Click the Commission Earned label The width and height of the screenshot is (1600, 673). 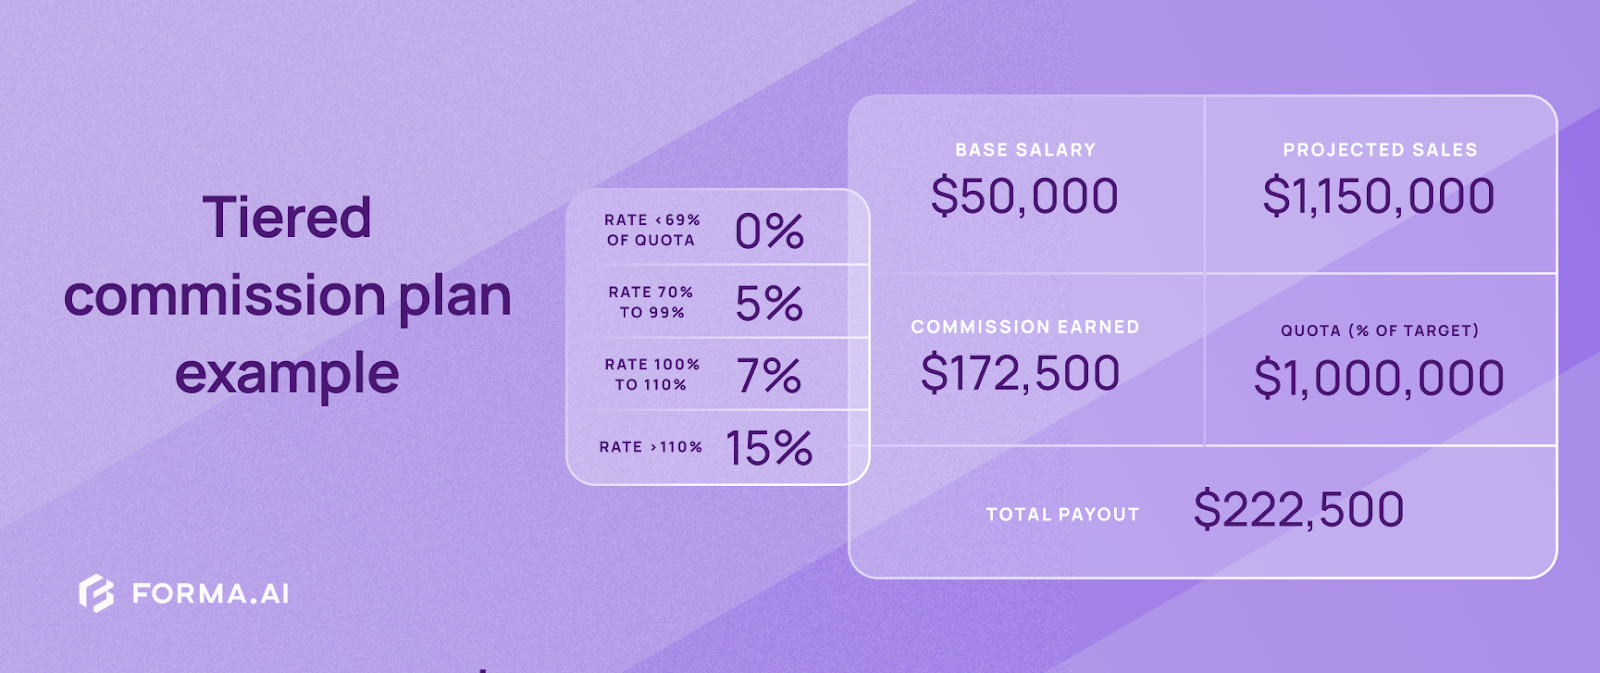pos(1025,327)
